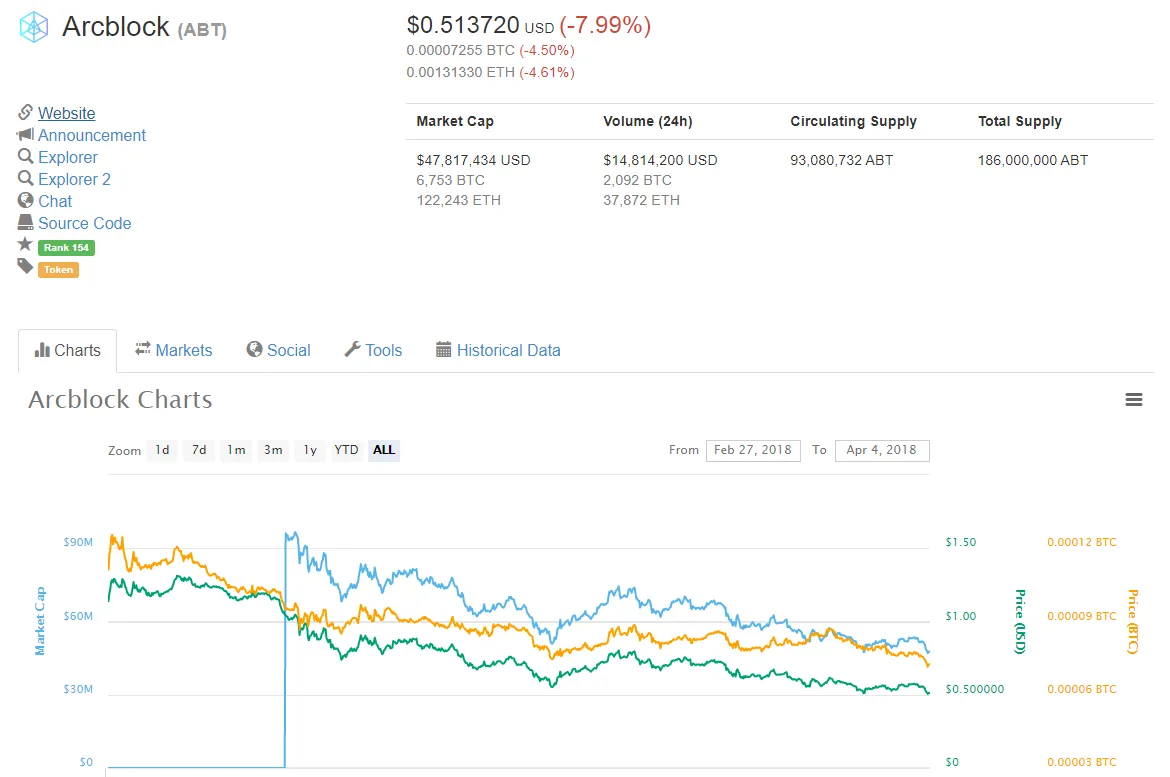Click the drive icon beside Source Code
This screenshot has width=1170, height=777.
[x=25, y=222]
